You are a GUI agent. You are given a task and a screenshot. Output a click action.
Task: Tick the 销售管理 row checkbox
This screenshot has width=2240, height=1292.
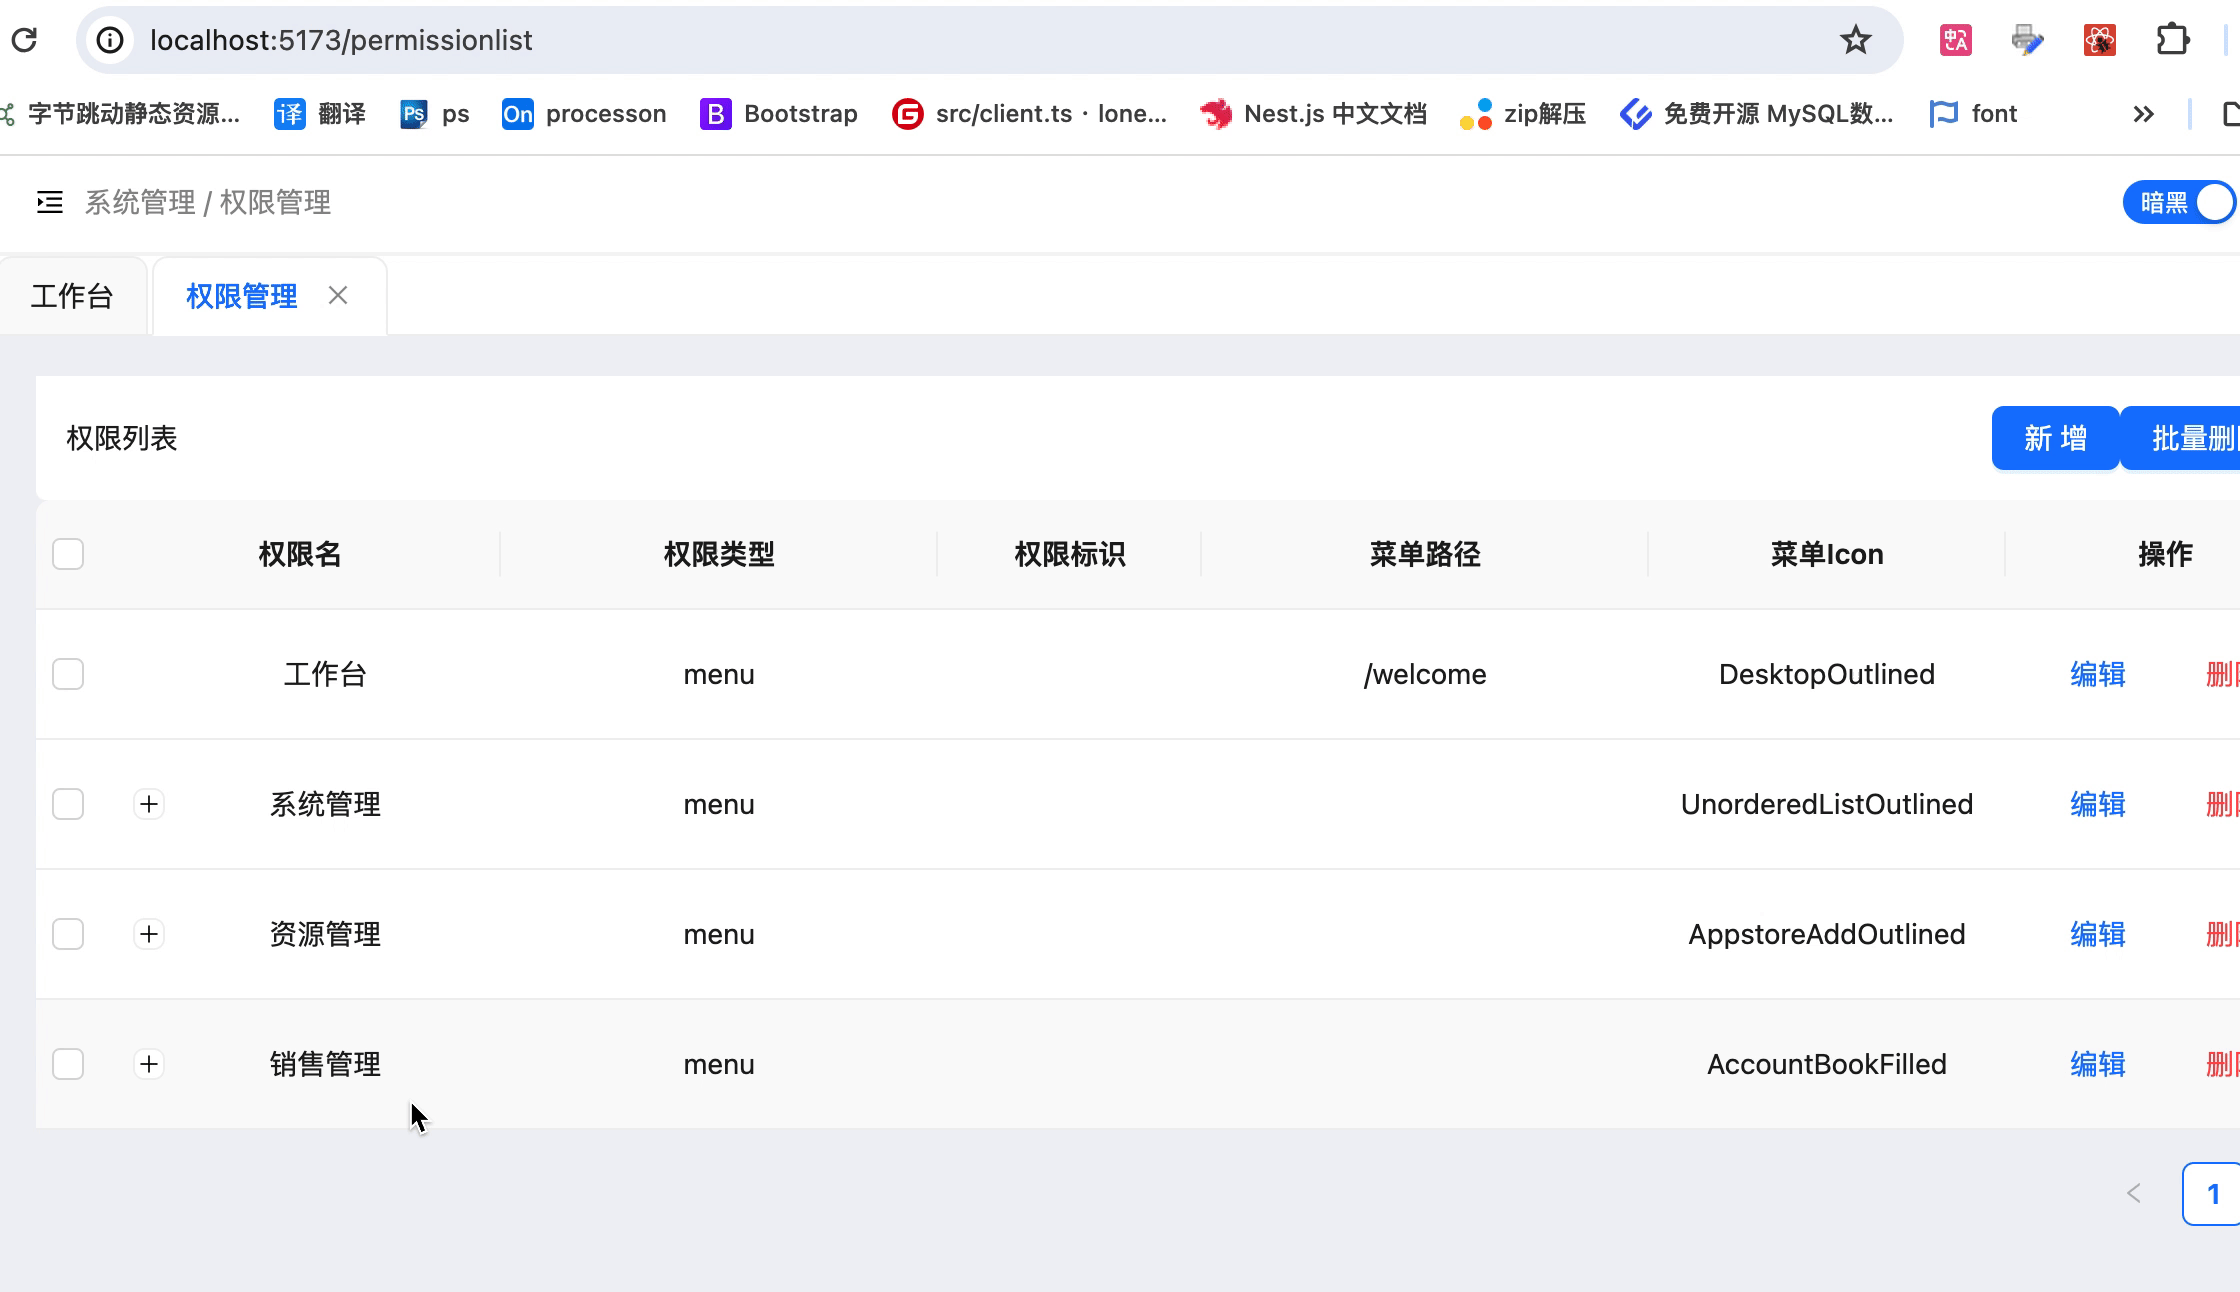click(68, 1064)
